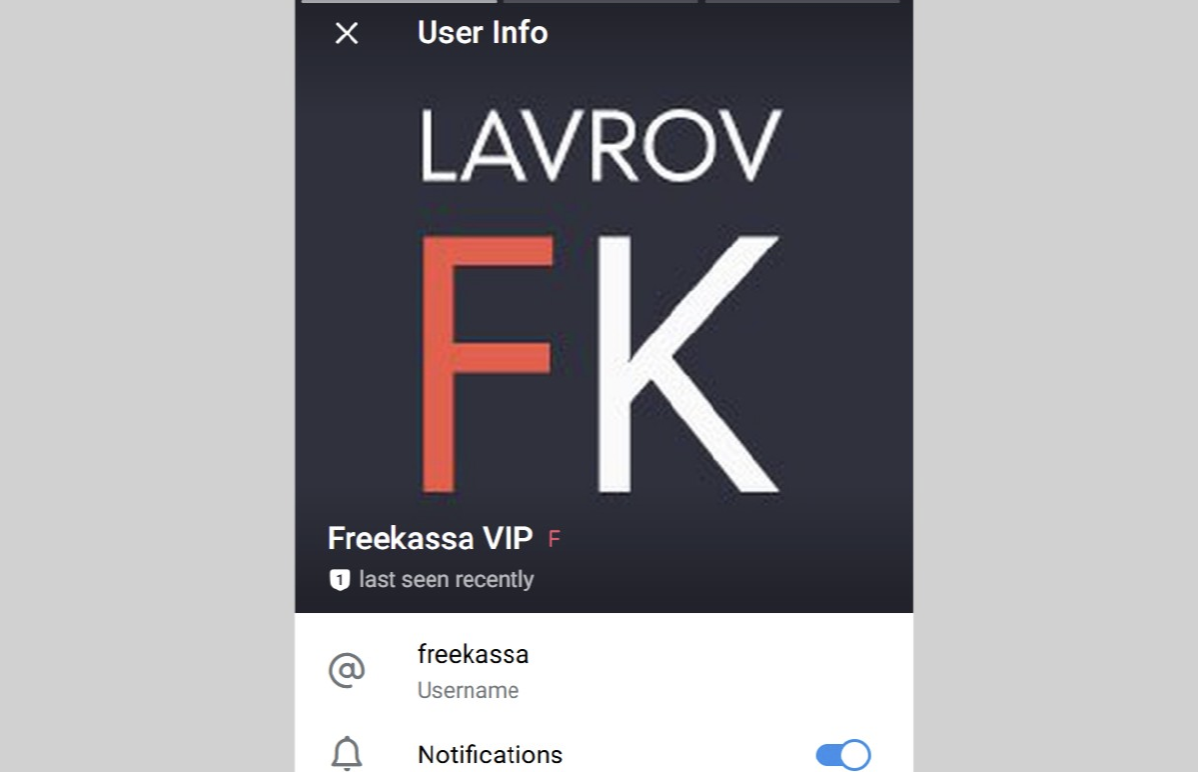Click the Username caption label
The image size is (1198, 772).
coord(468,691)
